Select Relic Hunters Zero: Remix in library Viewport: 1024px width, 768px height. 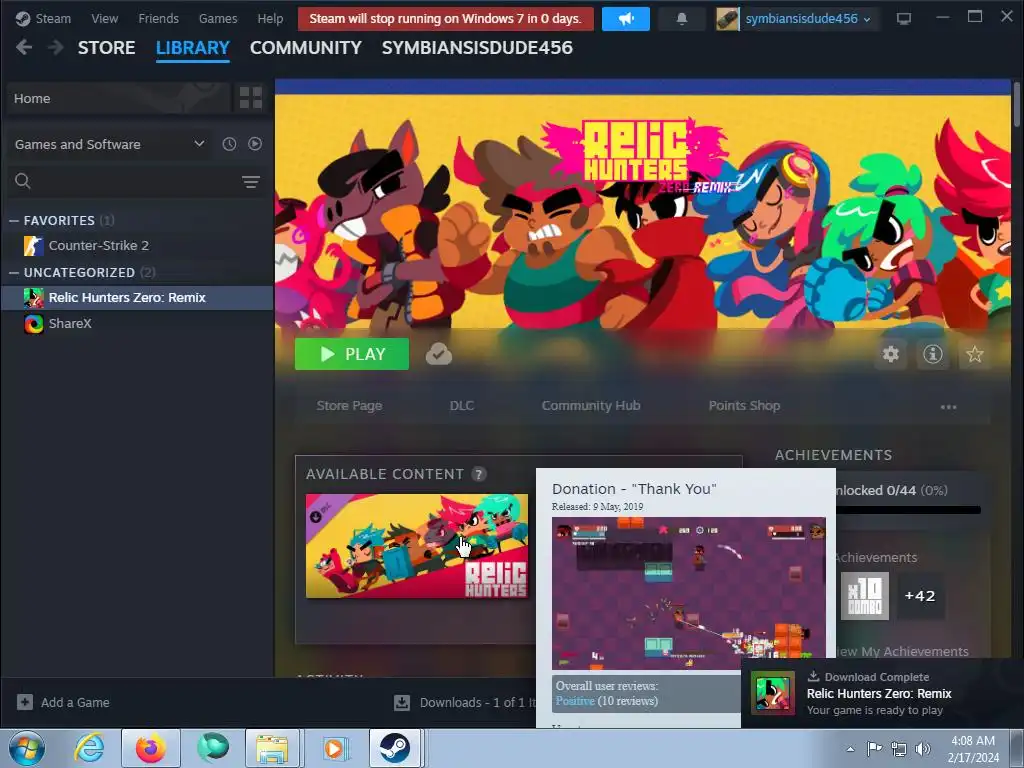137,298
